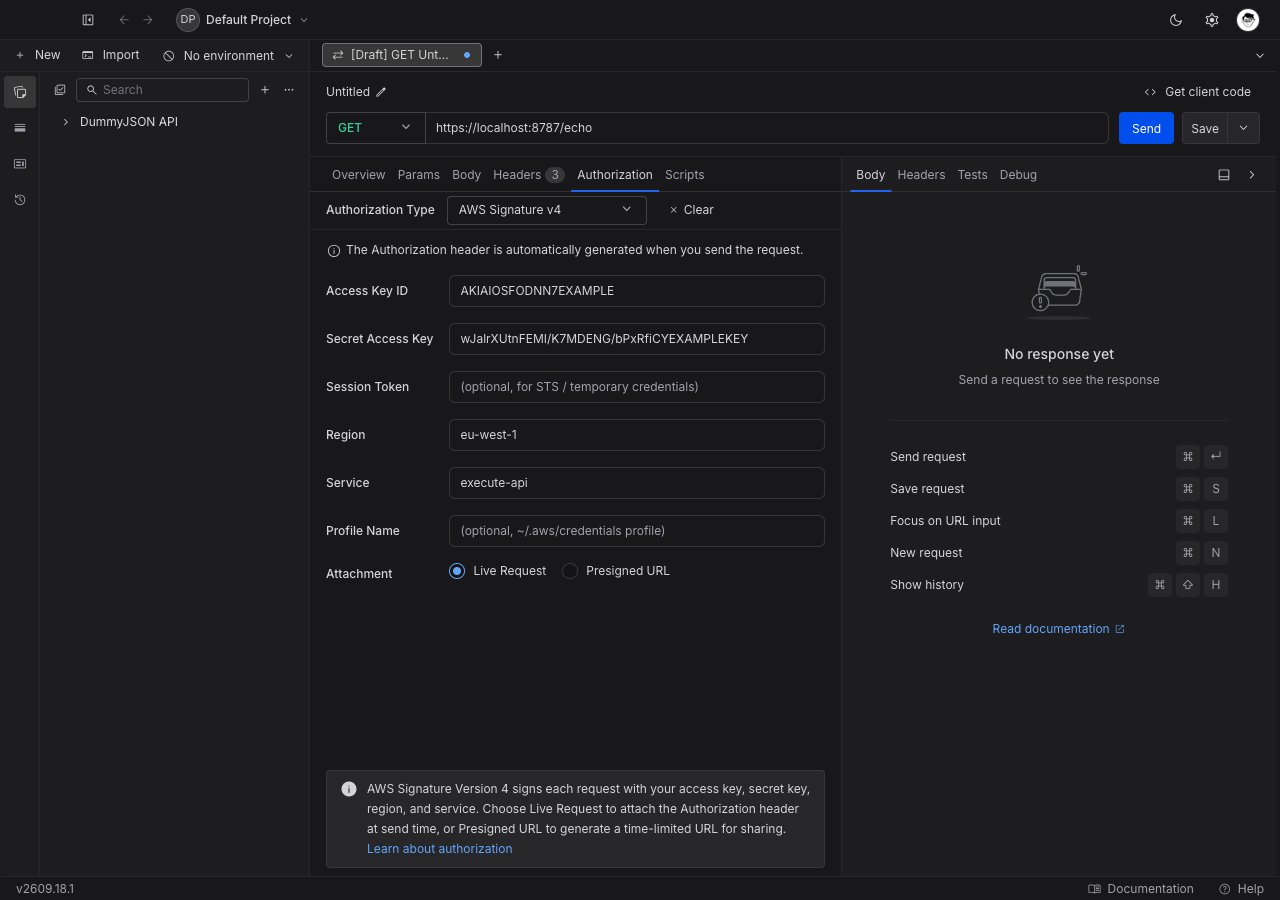Screen dimensions: 1280x900
Task: Click the Session Token field
Action: 637,387
